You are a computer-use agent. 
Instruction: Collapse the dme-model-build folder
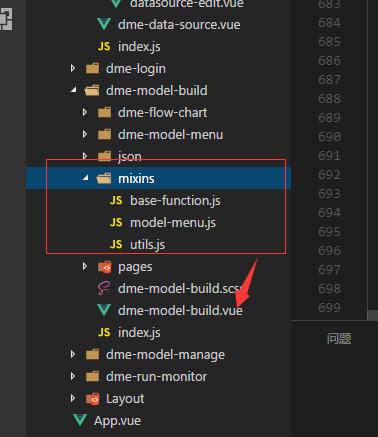click(74, 90)
